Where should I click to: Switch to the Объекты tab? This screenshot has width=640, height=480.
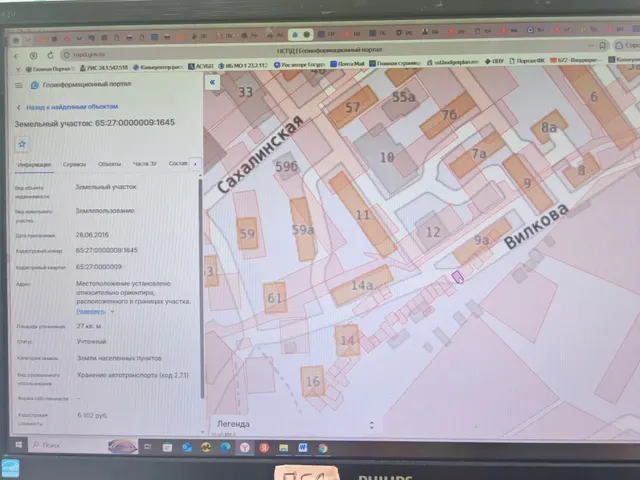pyautogui.click(x=109, y=164)
